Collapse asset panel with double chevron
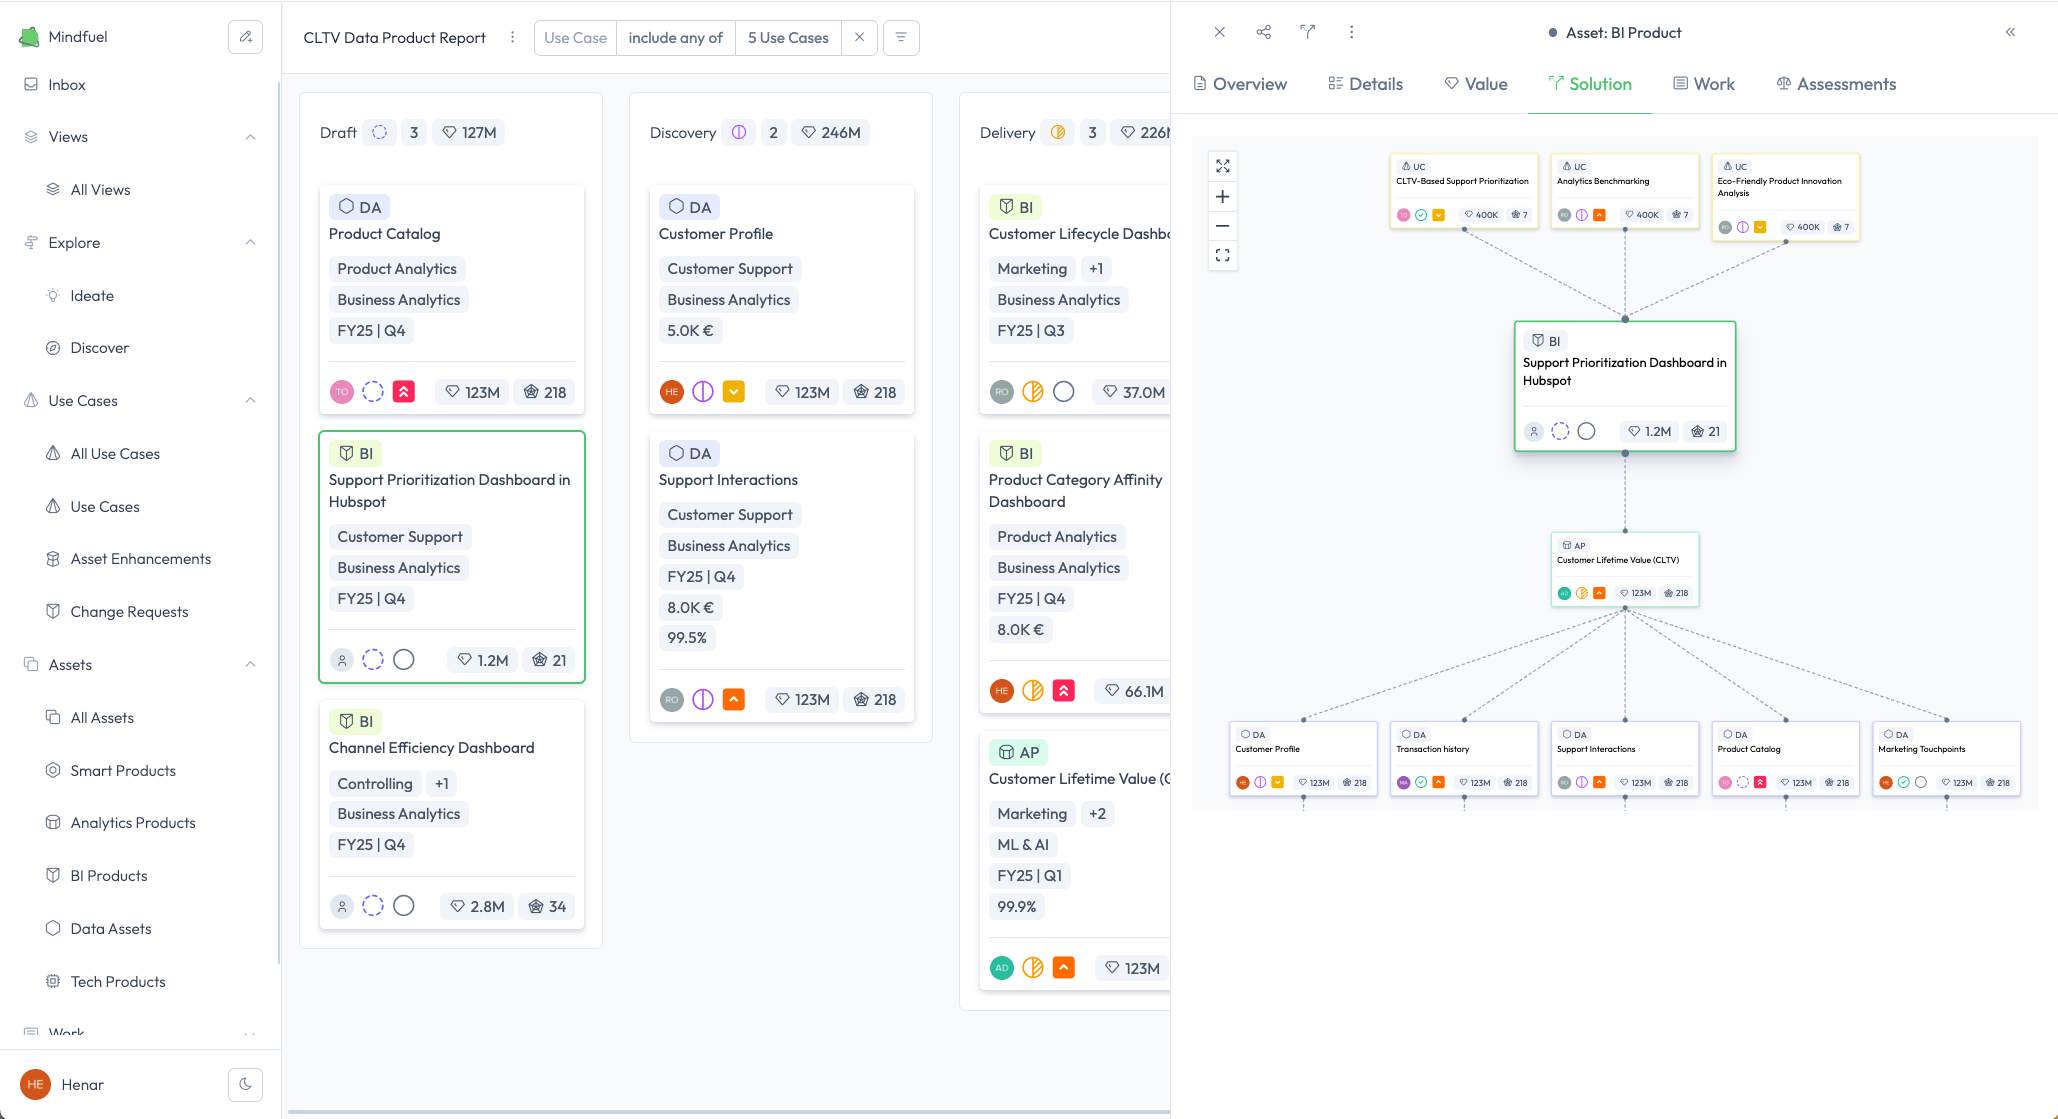The height and width of the screenshot is (1119, 2058). click(2010, 32)
